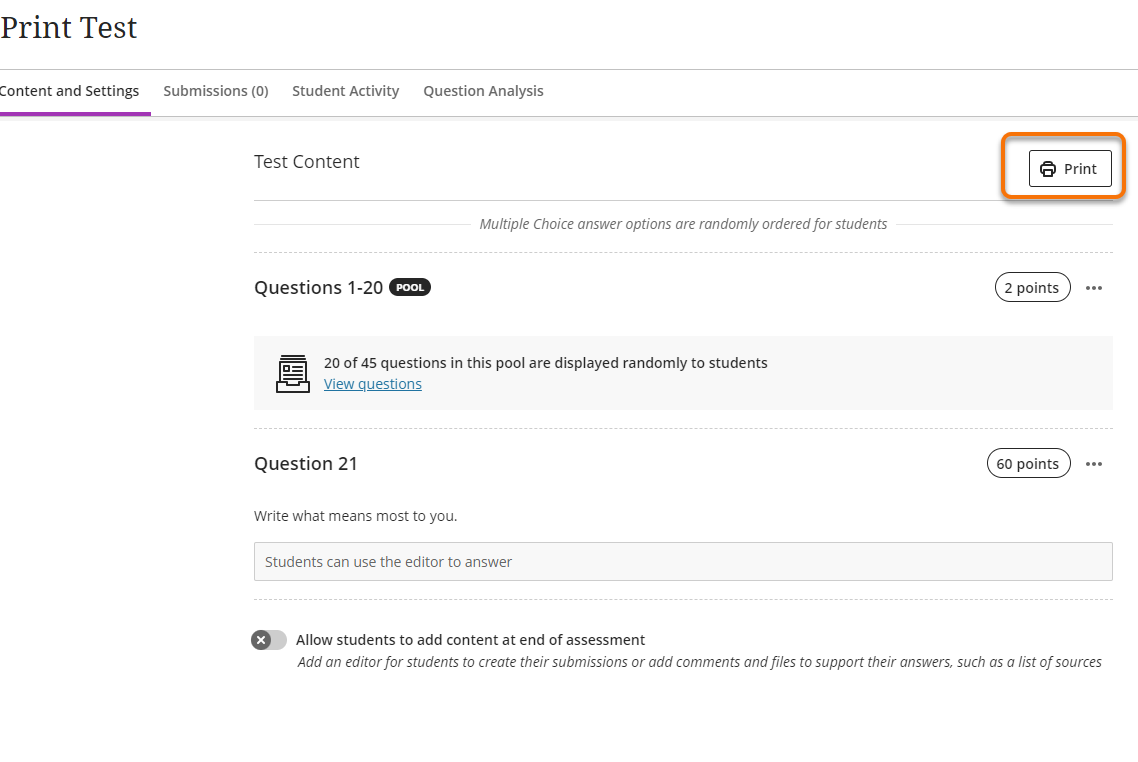Click the Students can use the editor field
Image resolution: width=1138 pixels, height=762 pixels.
(683, 562)
